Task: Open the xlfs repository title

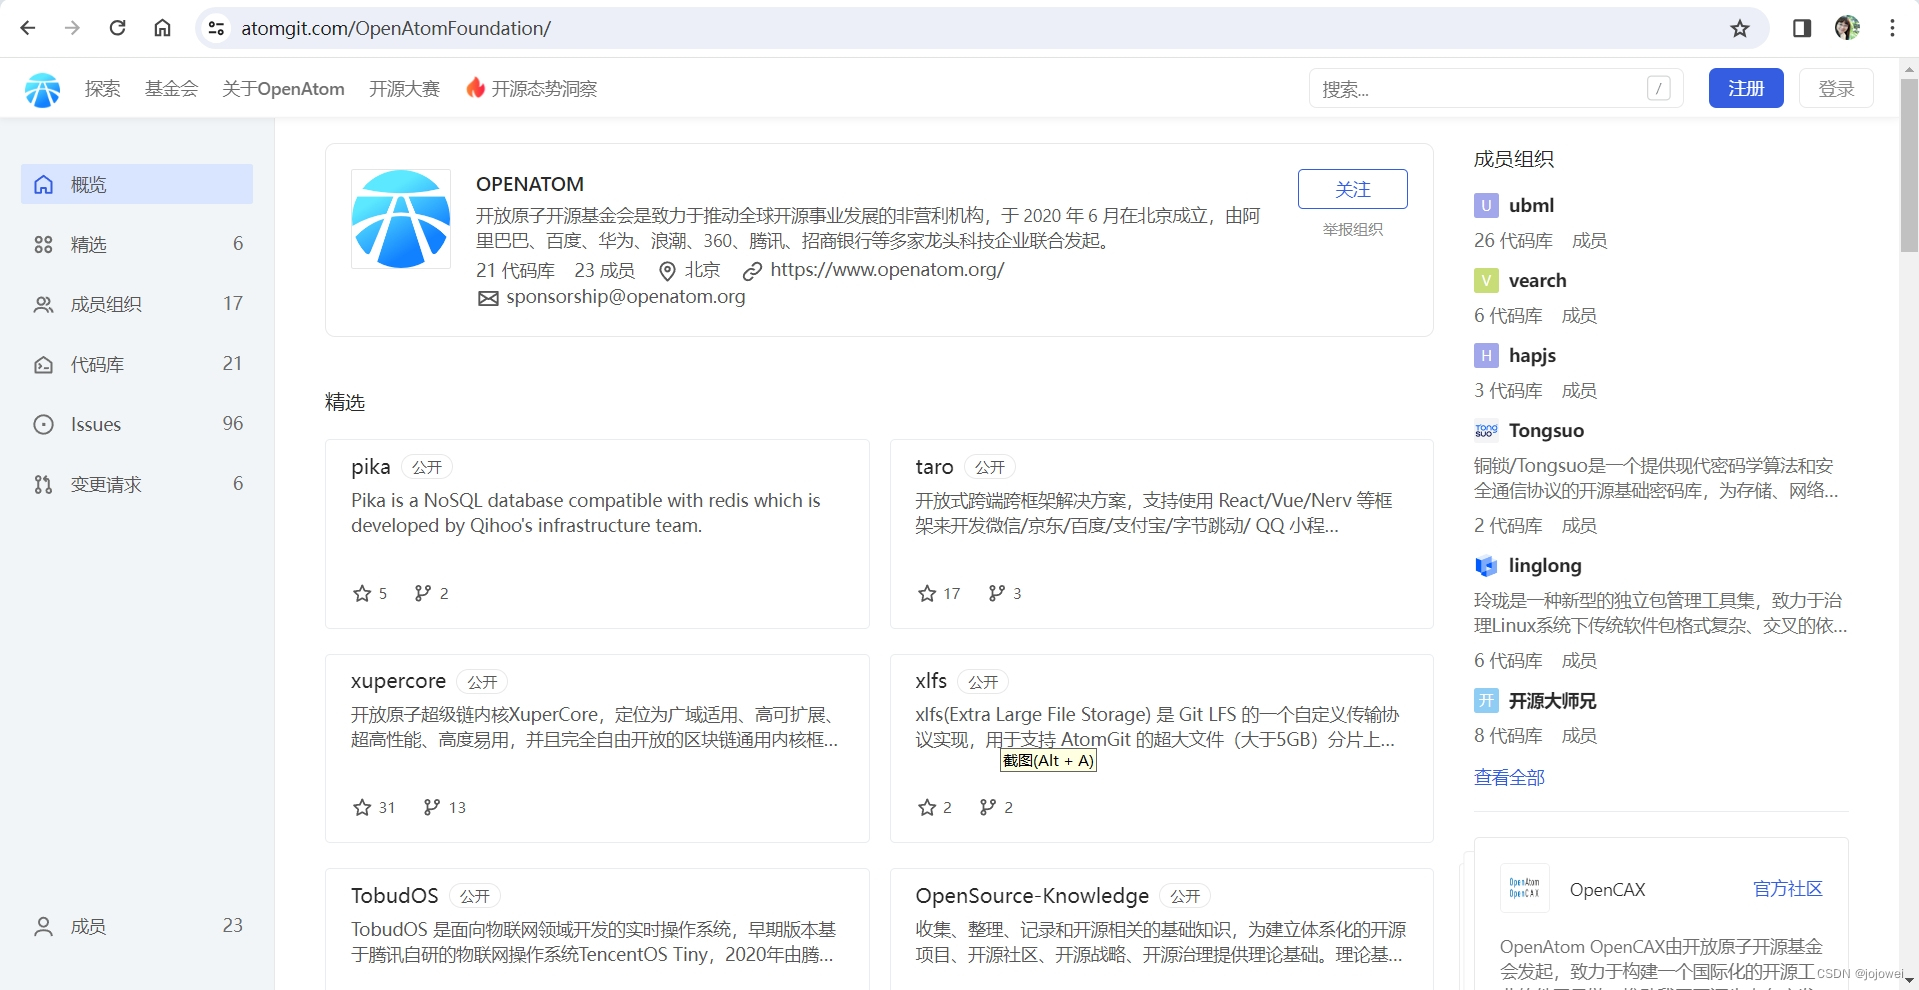Action: [931, 681]
